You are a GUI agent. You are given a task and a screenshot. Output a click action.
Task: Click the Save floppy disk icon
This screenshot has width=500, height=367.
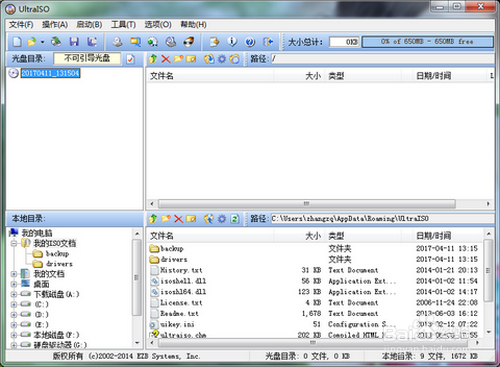74,42
